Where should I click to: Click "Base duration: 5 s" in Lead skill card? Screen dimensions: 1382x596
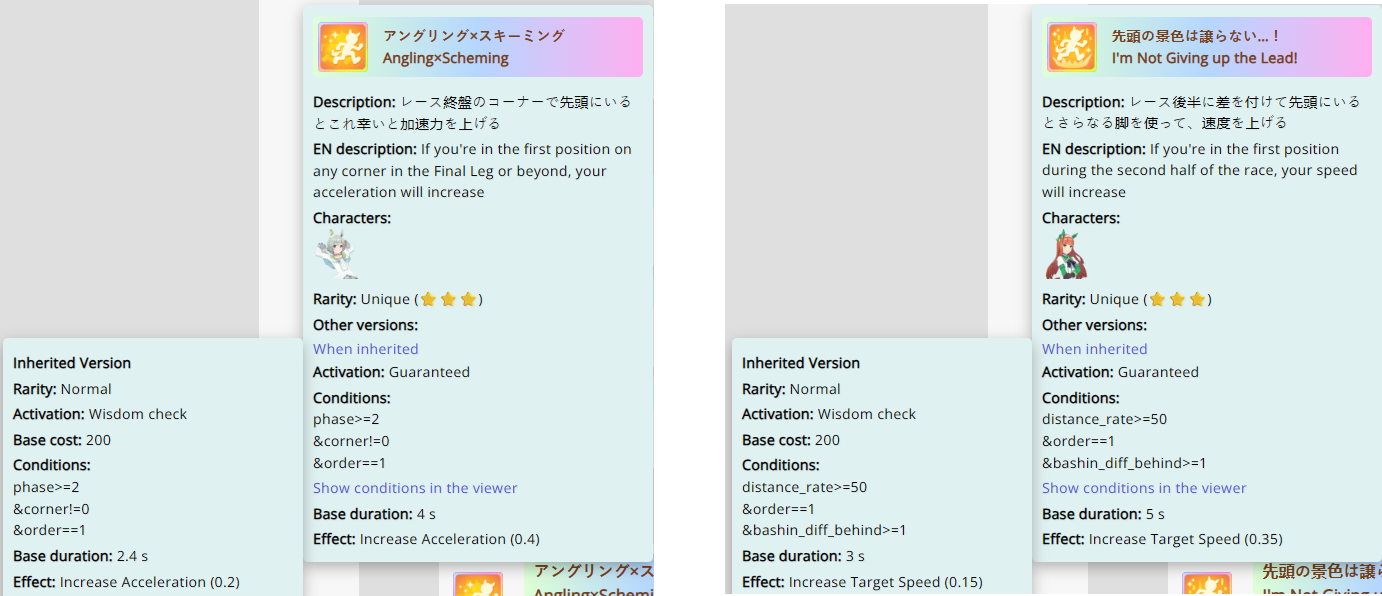[x=1103, y=514]
